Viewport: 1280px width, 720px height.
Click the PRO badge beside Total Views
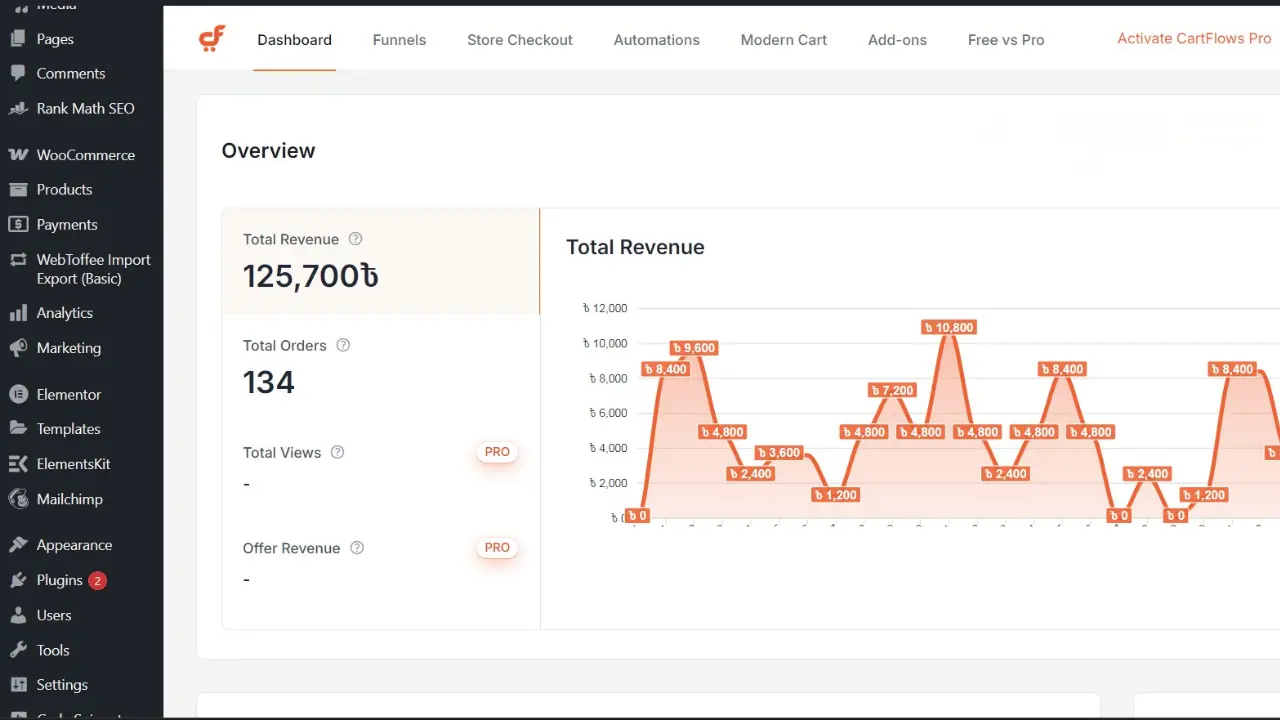point(497,452)
